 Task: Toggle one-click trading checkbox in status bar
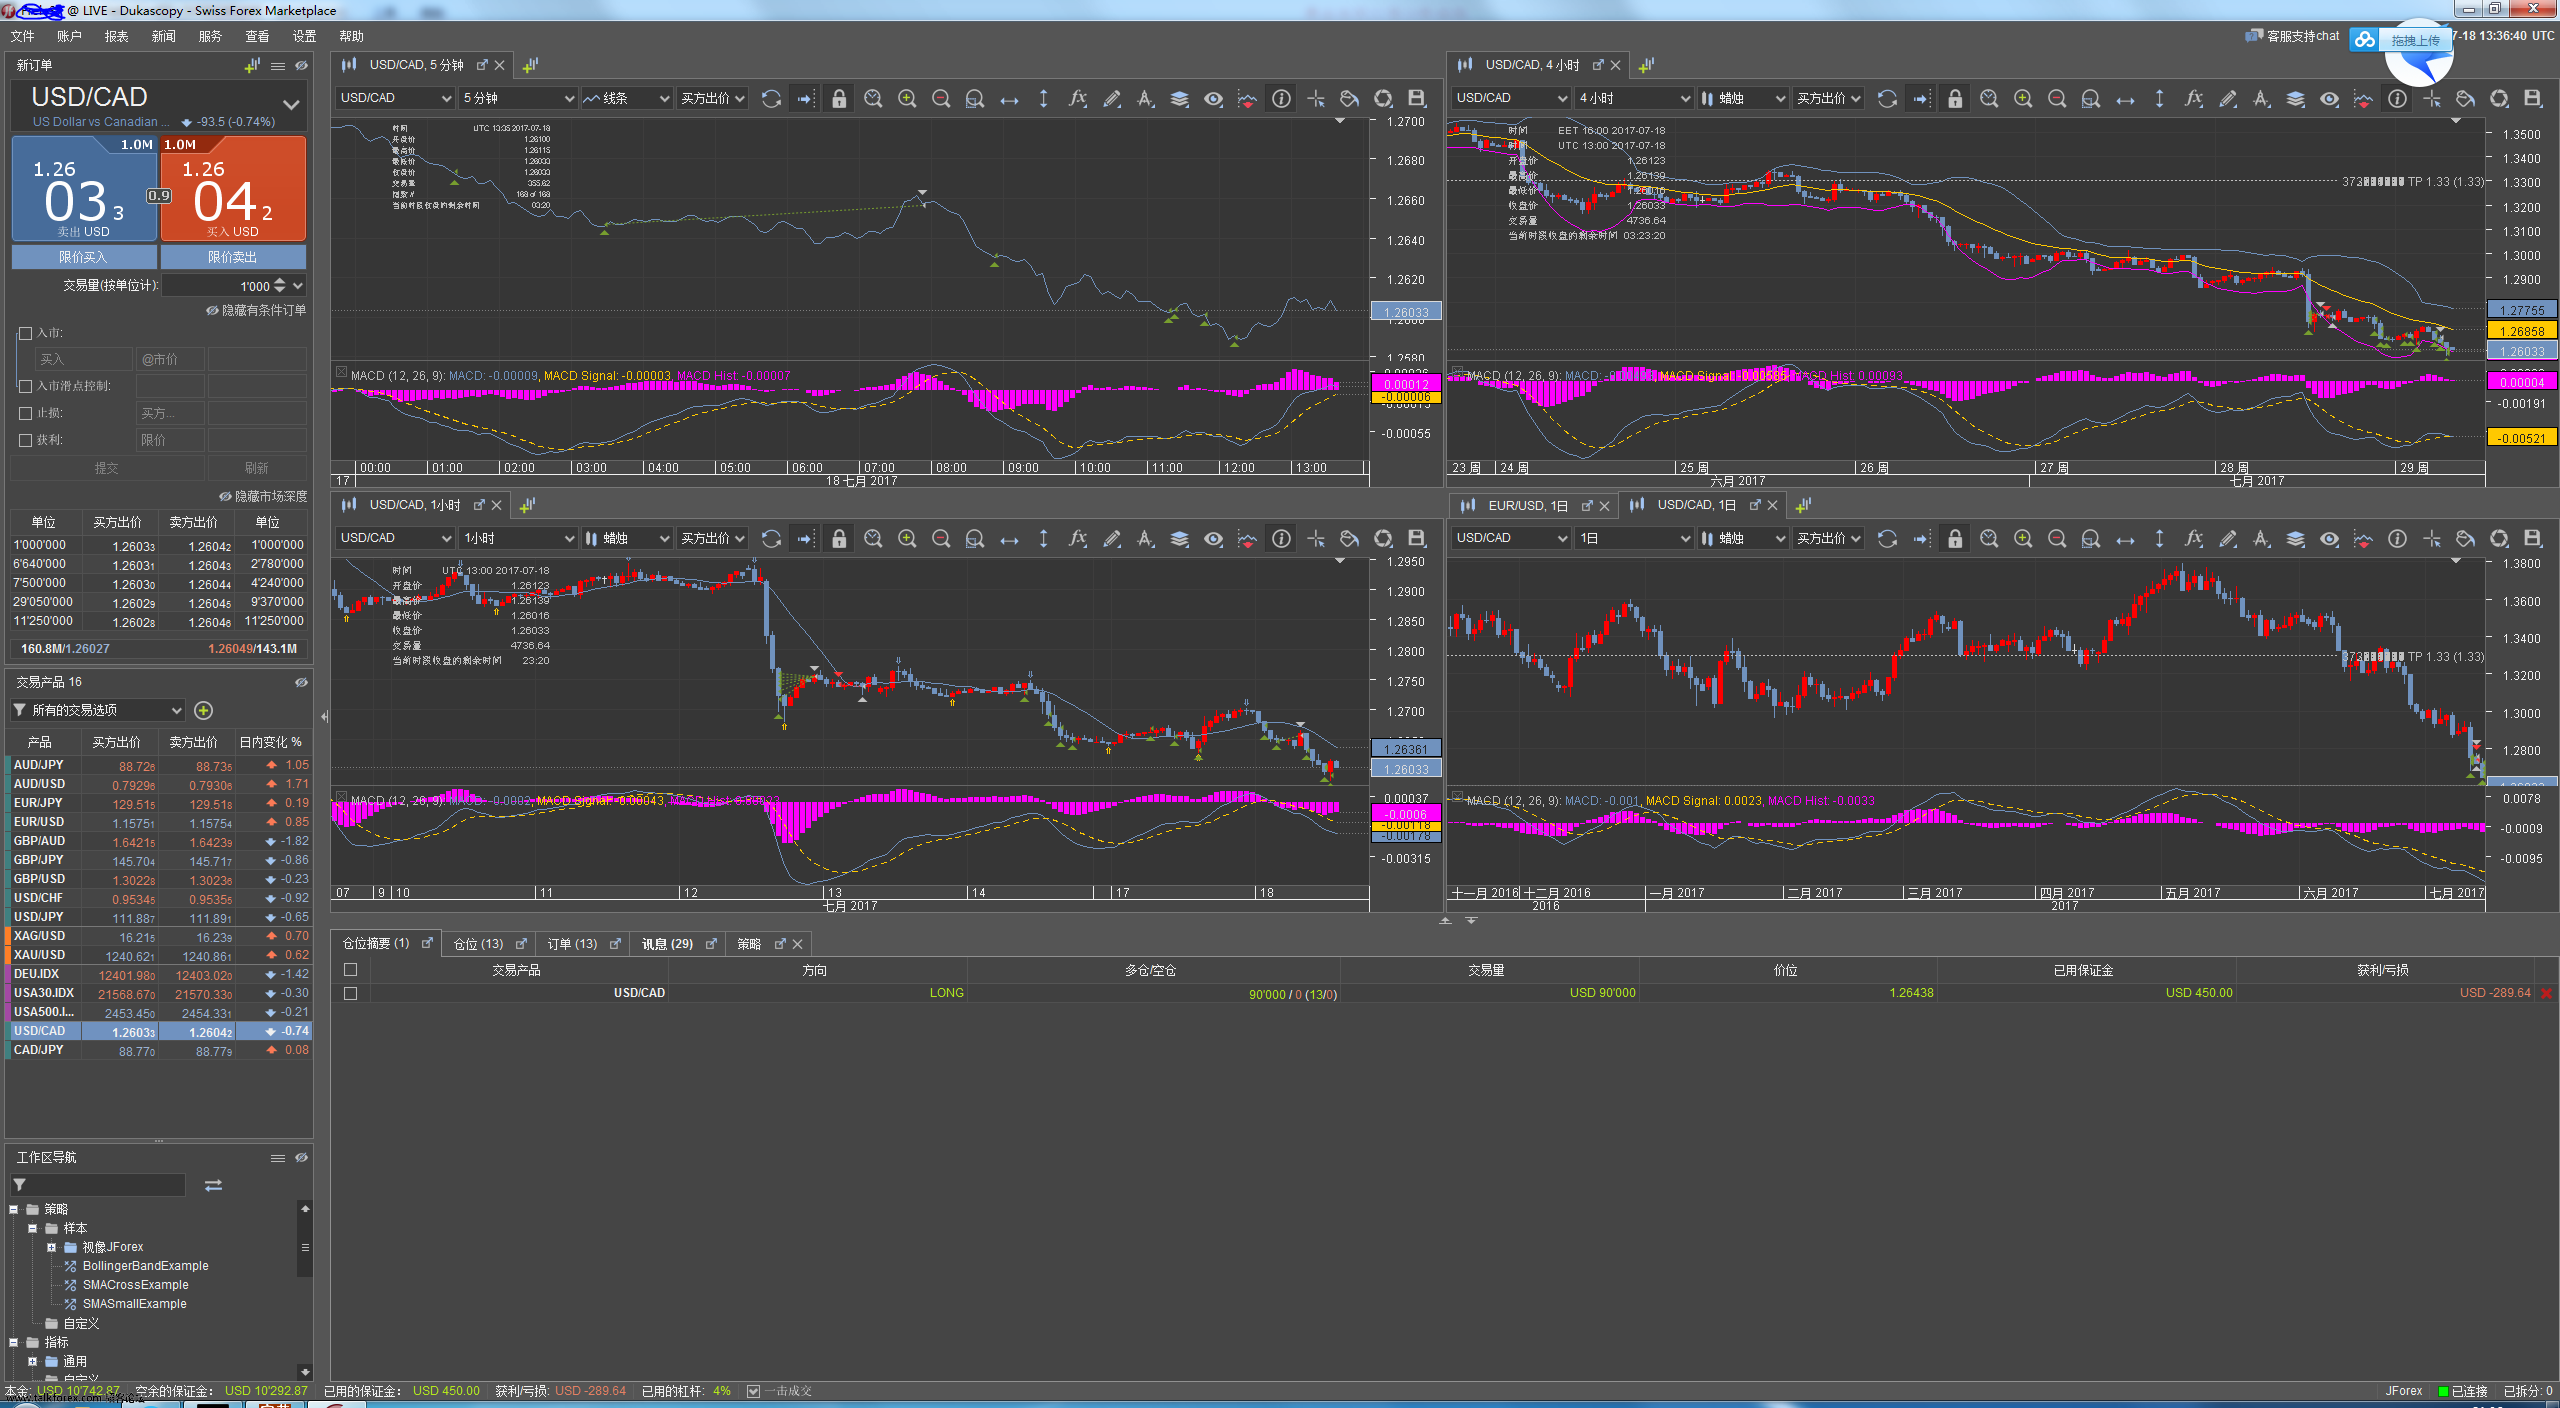point(753,1391)
